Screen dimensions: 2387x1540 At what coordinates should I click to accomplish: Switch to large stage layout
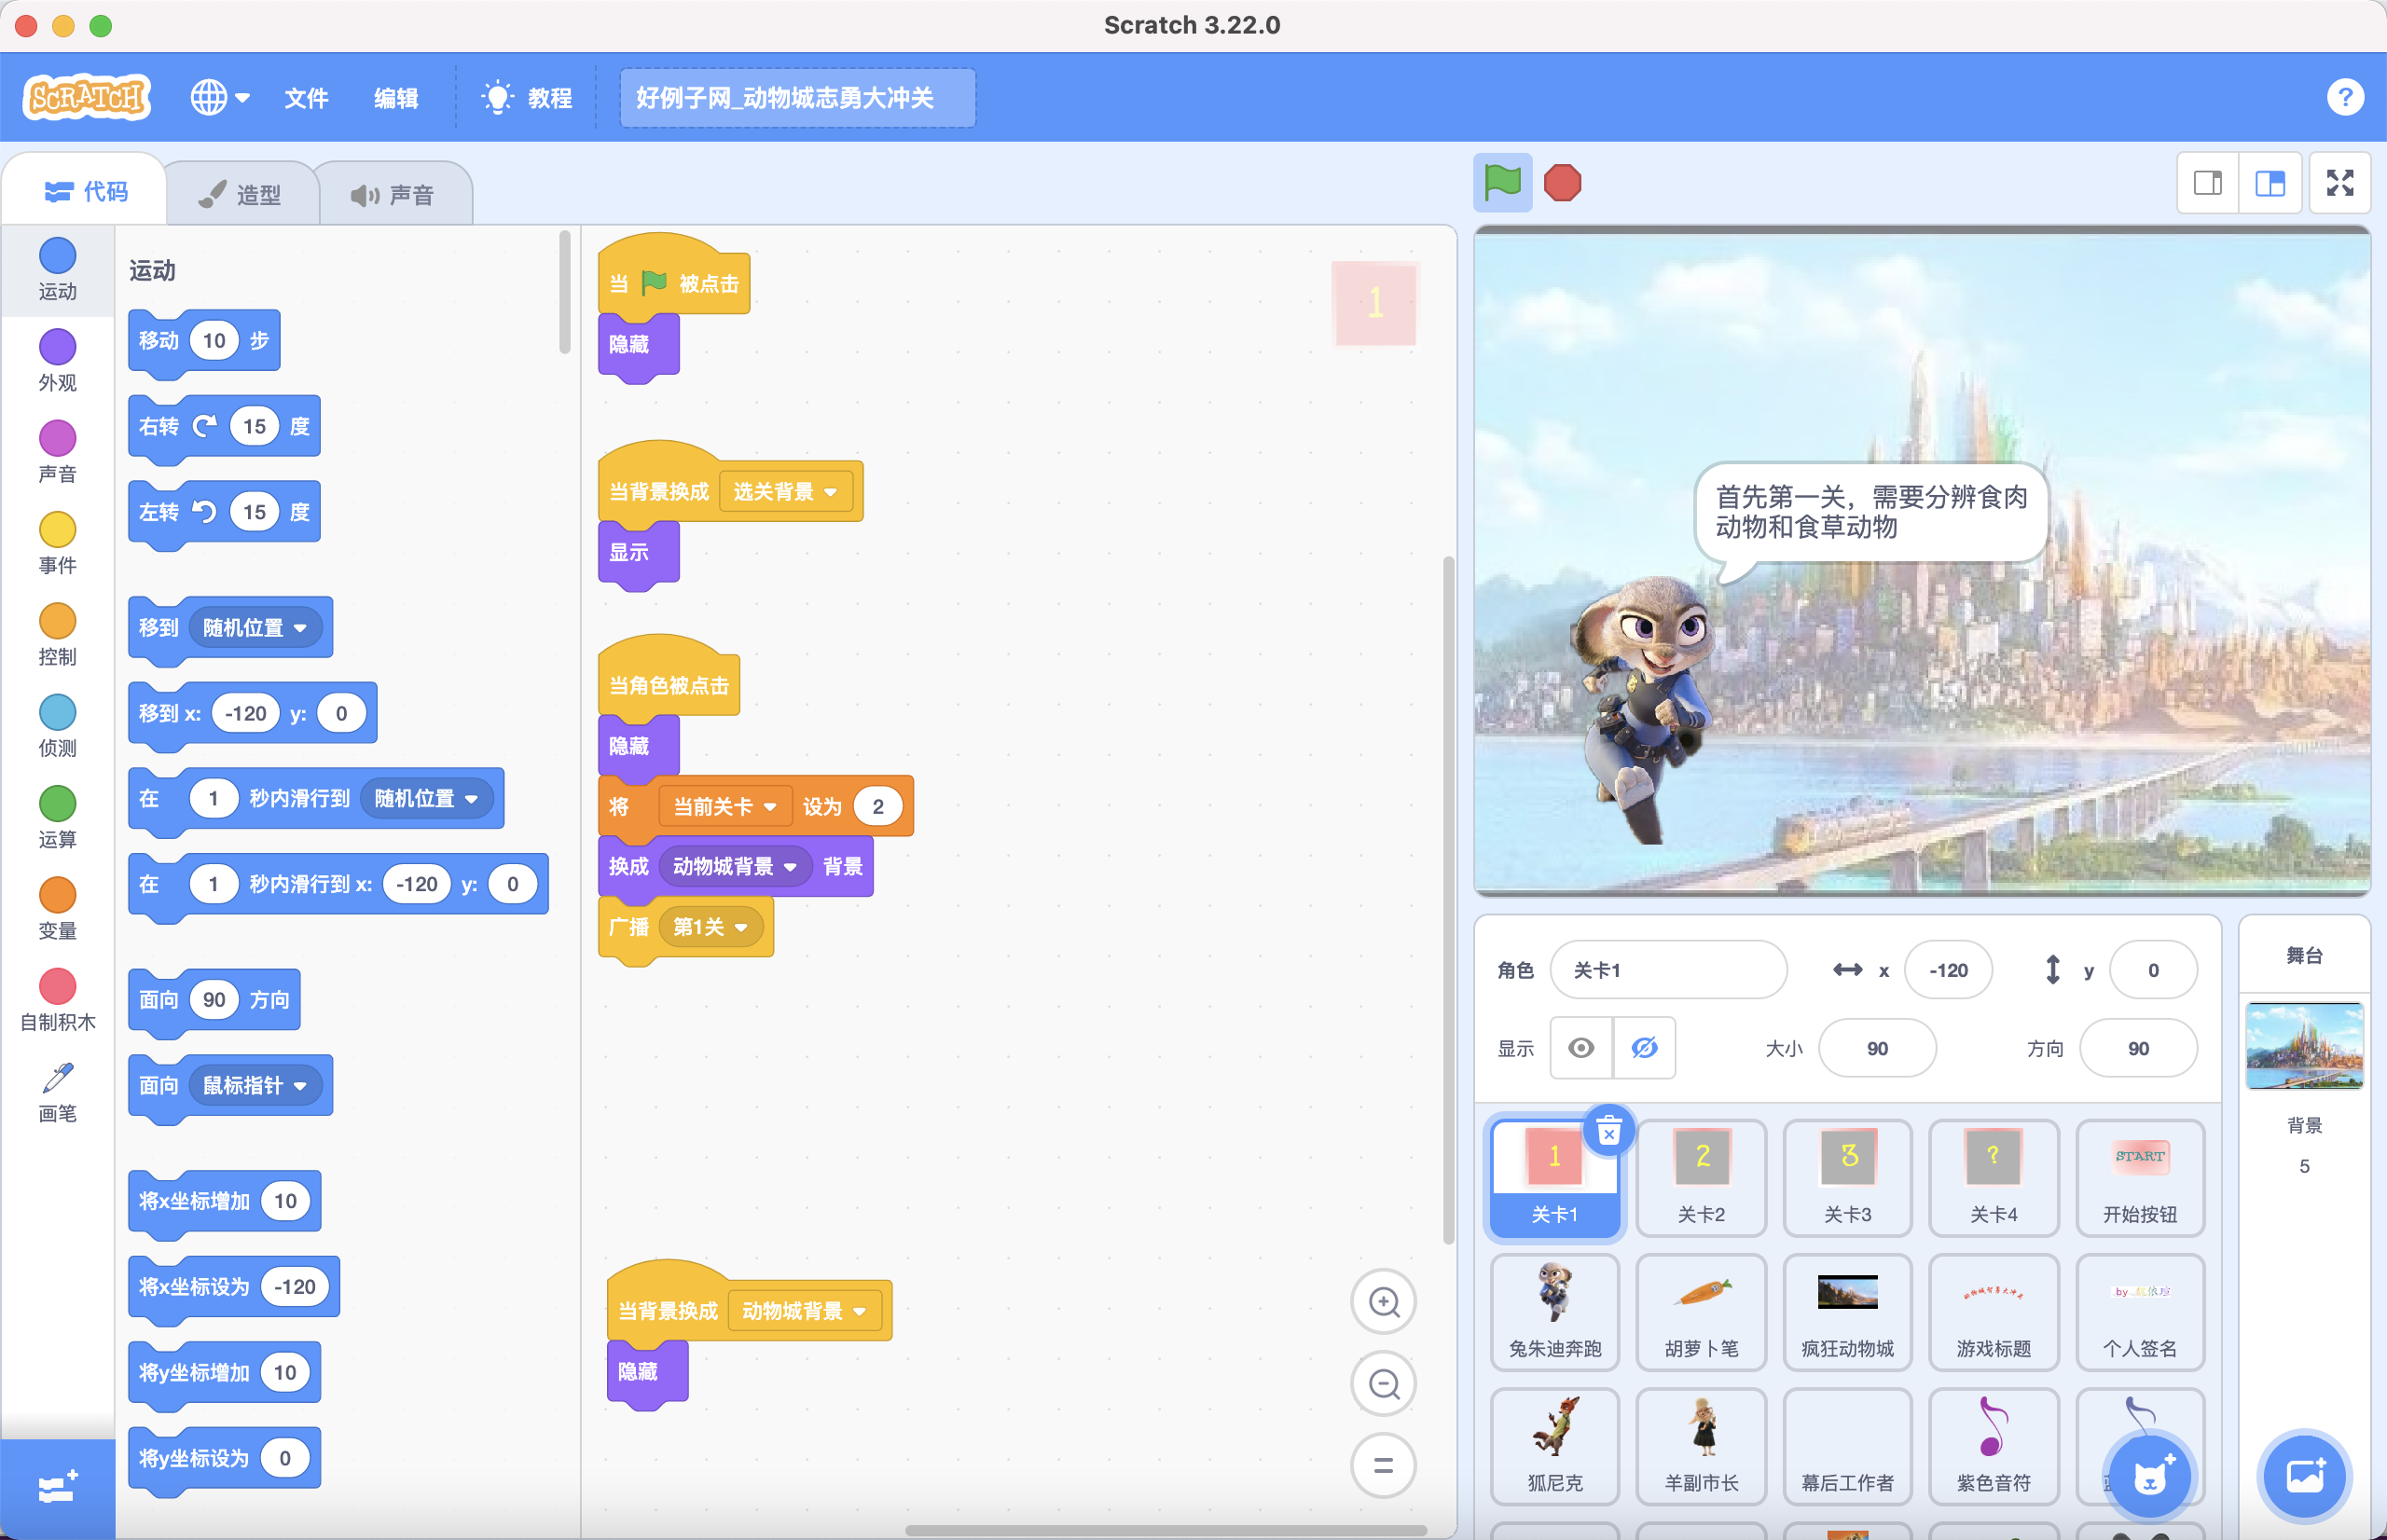(x=2270, y=183)
